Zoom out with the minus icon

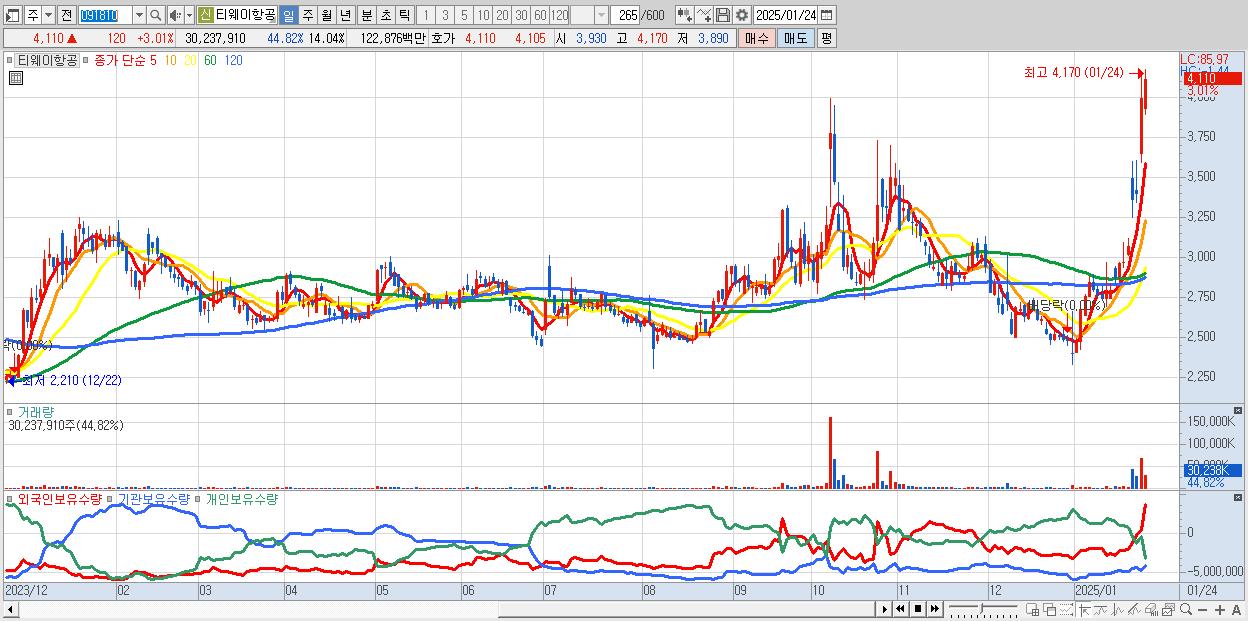pos(1202,609)
